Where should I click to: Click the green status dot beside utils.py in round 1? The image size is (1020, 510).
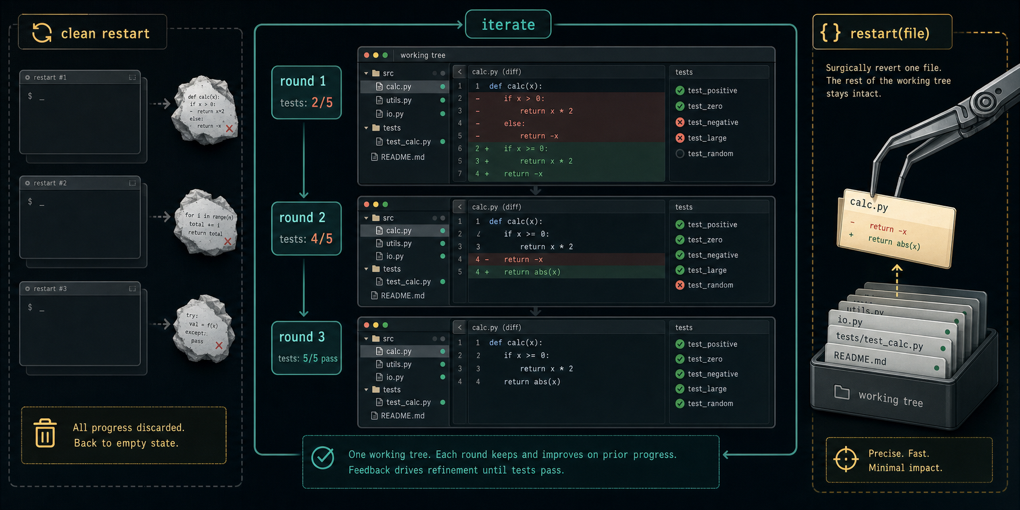pyautogui.click(x=443, y=100)
